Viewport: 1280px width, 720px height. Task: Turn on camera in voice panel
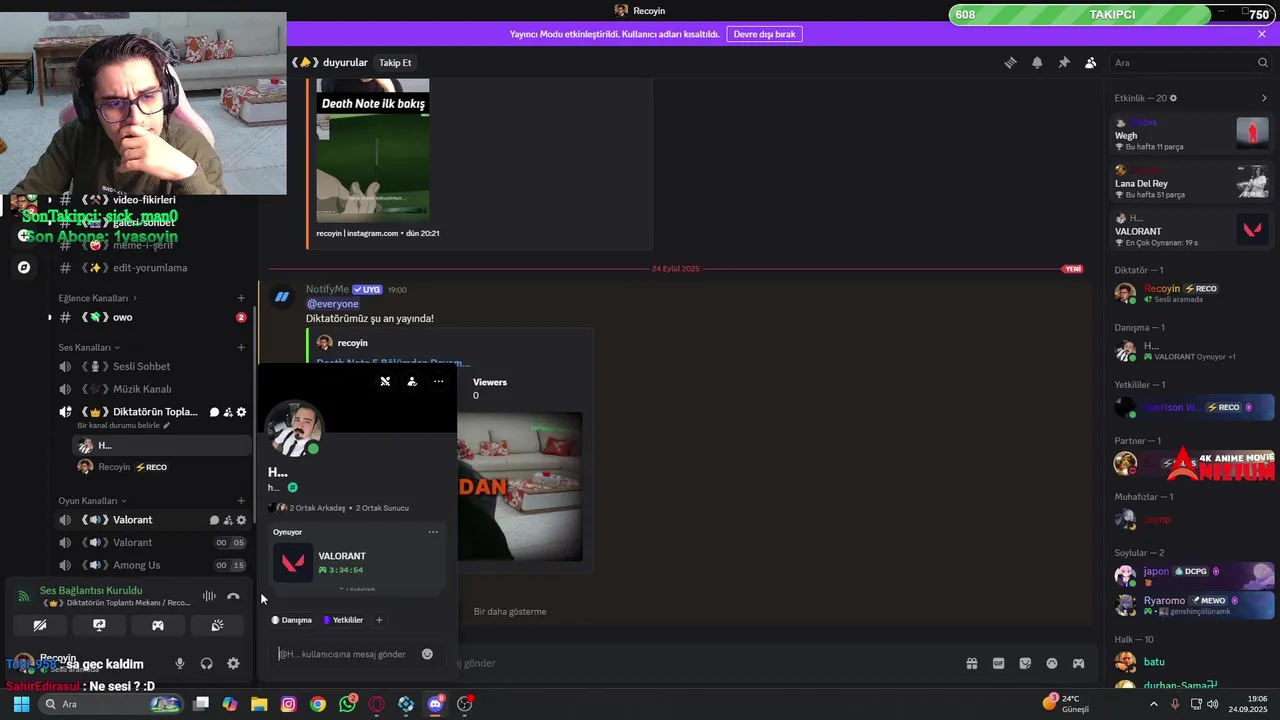[x=40, y=625]
